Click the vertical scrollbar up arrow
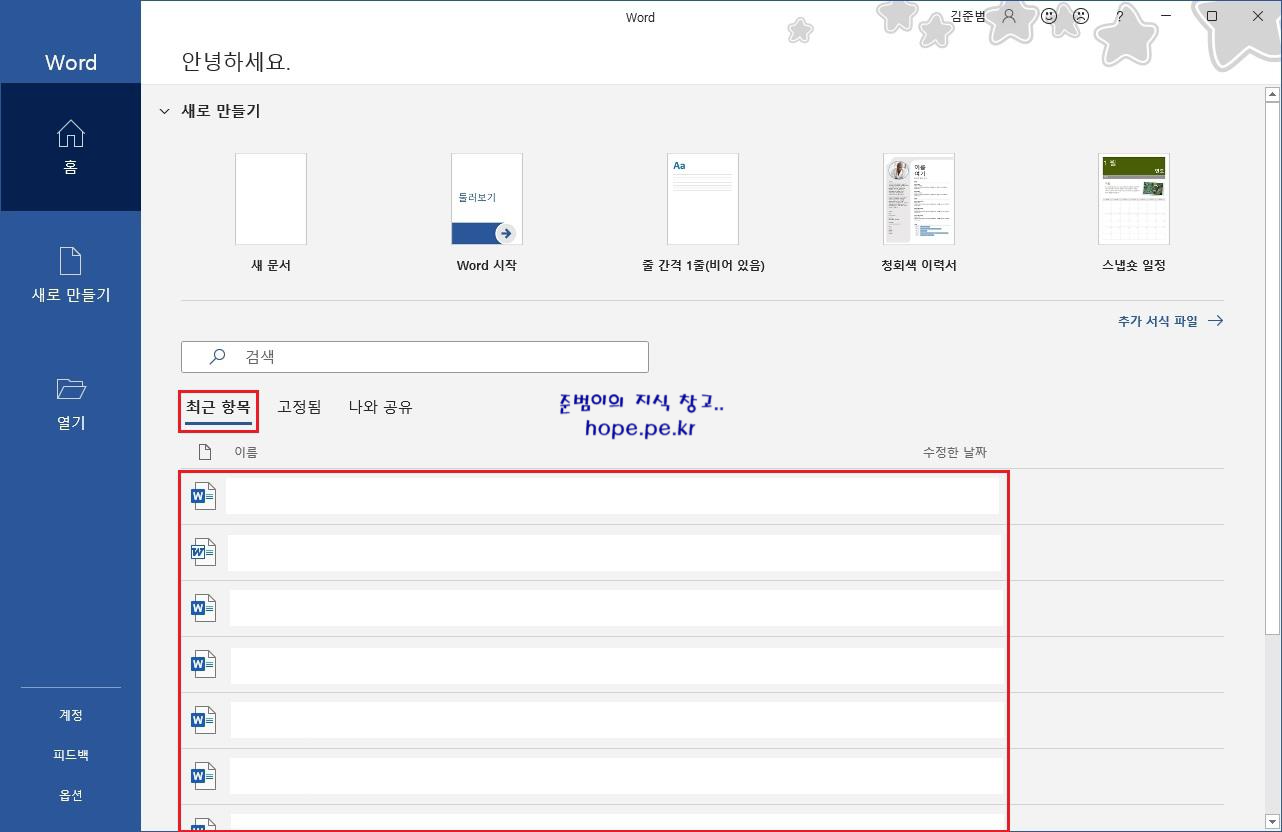The image size is (1282, 832). coord(1272,94)
